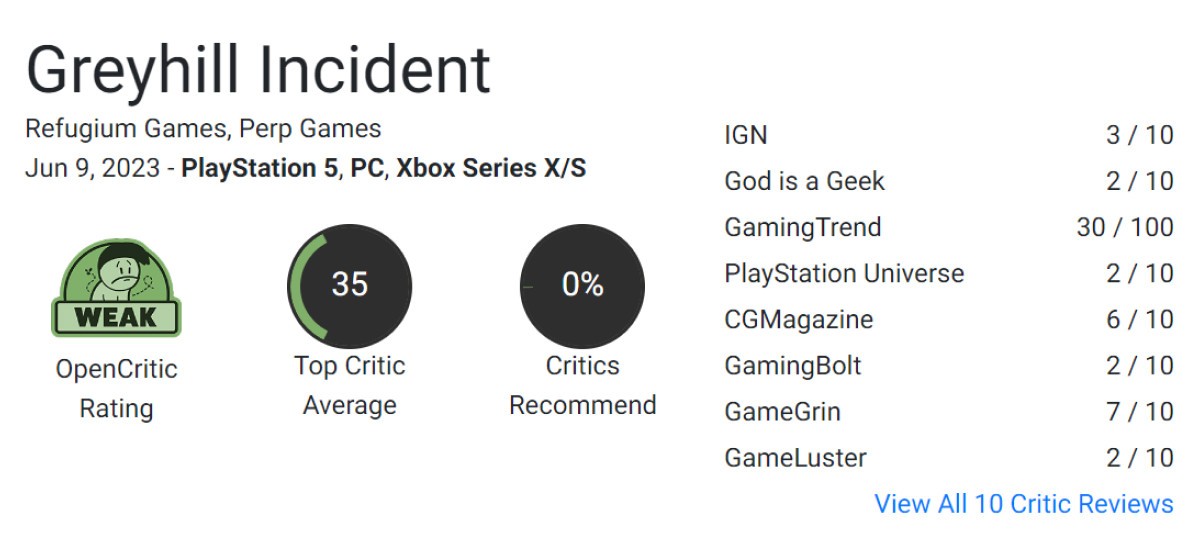1200x560 pixels.
Task: Click the Critics Recommend 0% circle
Action: click(582, 285)
